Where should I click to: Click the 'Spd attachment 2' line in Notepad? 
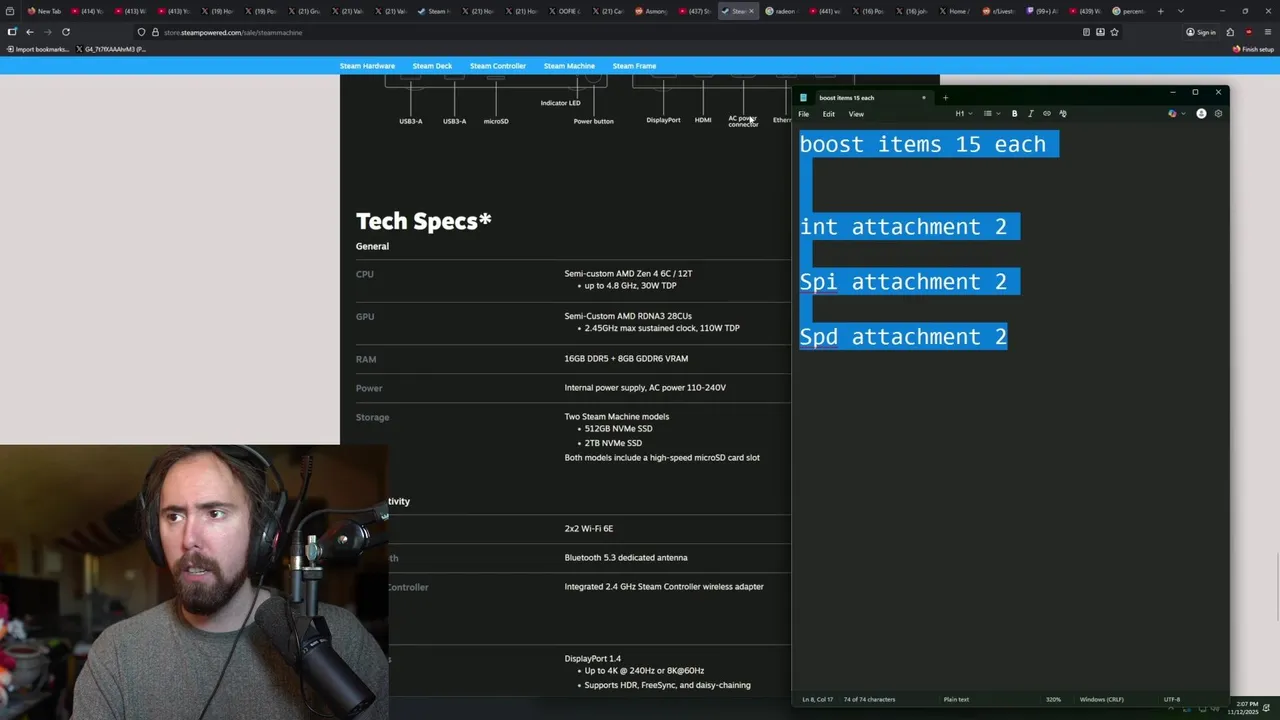pos(903,337)
